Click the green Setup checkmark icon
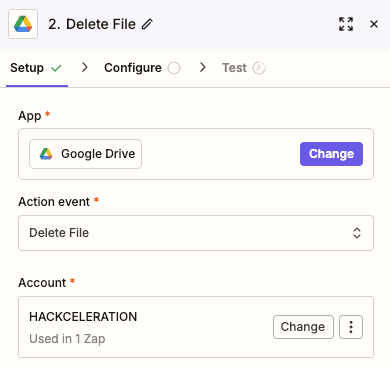Screen dimensions: 390x369 click(56, 68)
